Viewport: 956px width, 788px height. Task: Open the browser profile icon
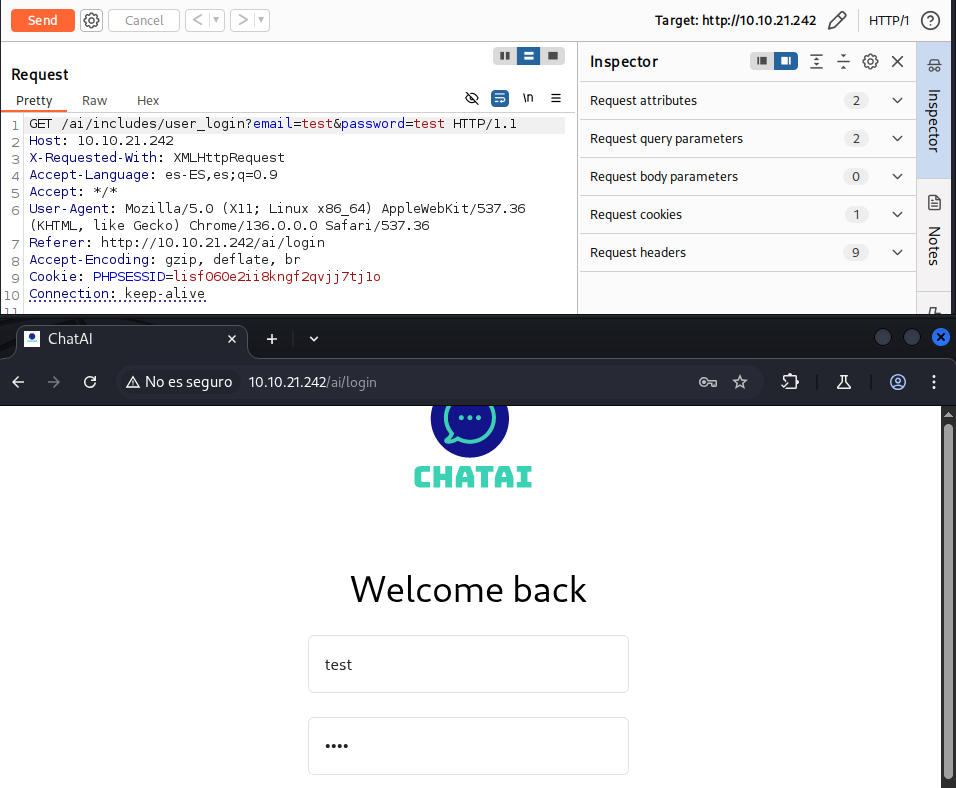[x=897, y=382]
